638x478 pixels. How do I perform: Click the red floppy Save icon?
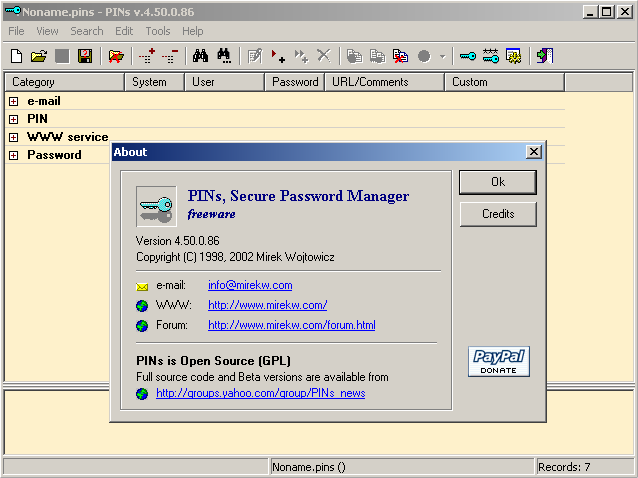(x=84, y=56)
